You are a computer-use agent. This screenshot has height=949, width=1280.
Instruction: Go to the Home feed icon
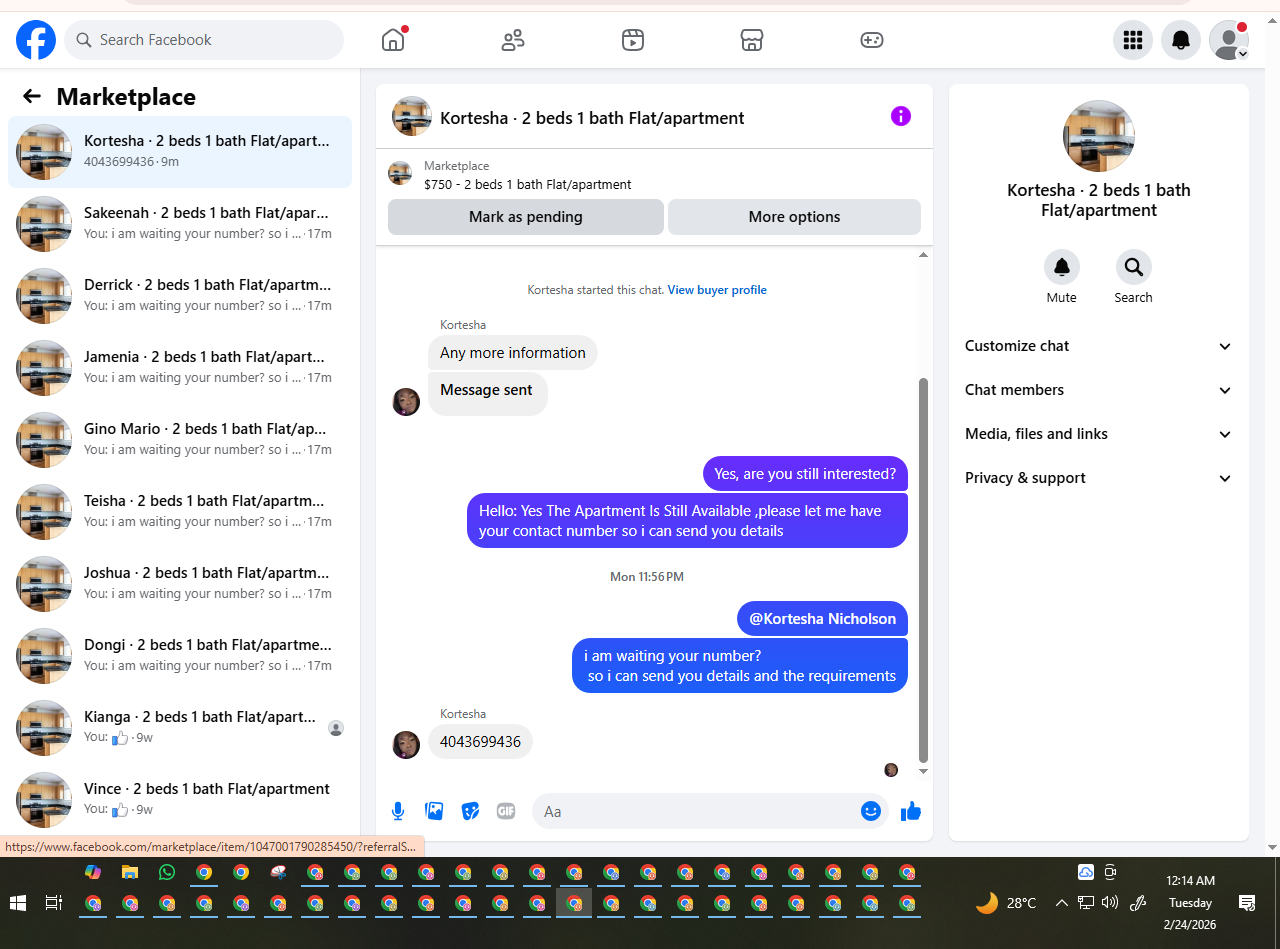coord(393,40)
